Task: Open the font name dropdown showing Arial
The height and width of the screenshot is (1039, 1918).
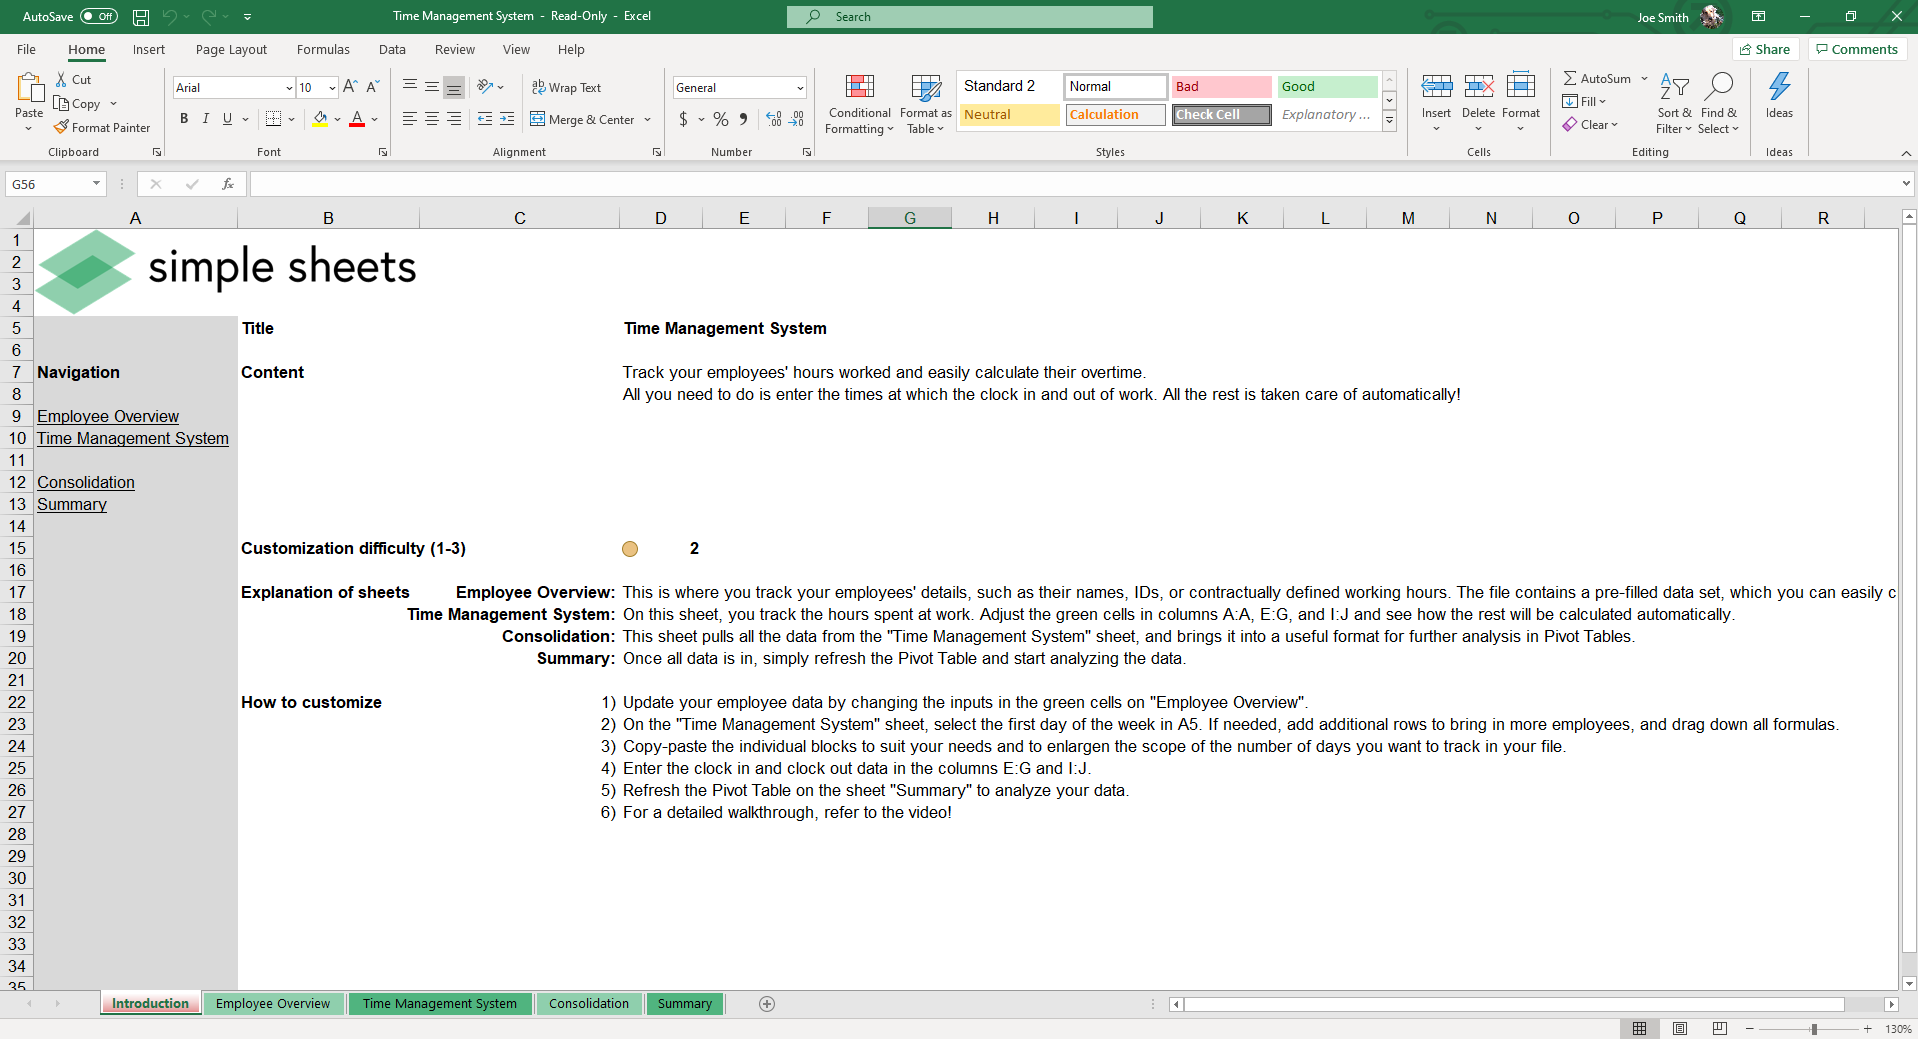Action: (x=289, y=88)
